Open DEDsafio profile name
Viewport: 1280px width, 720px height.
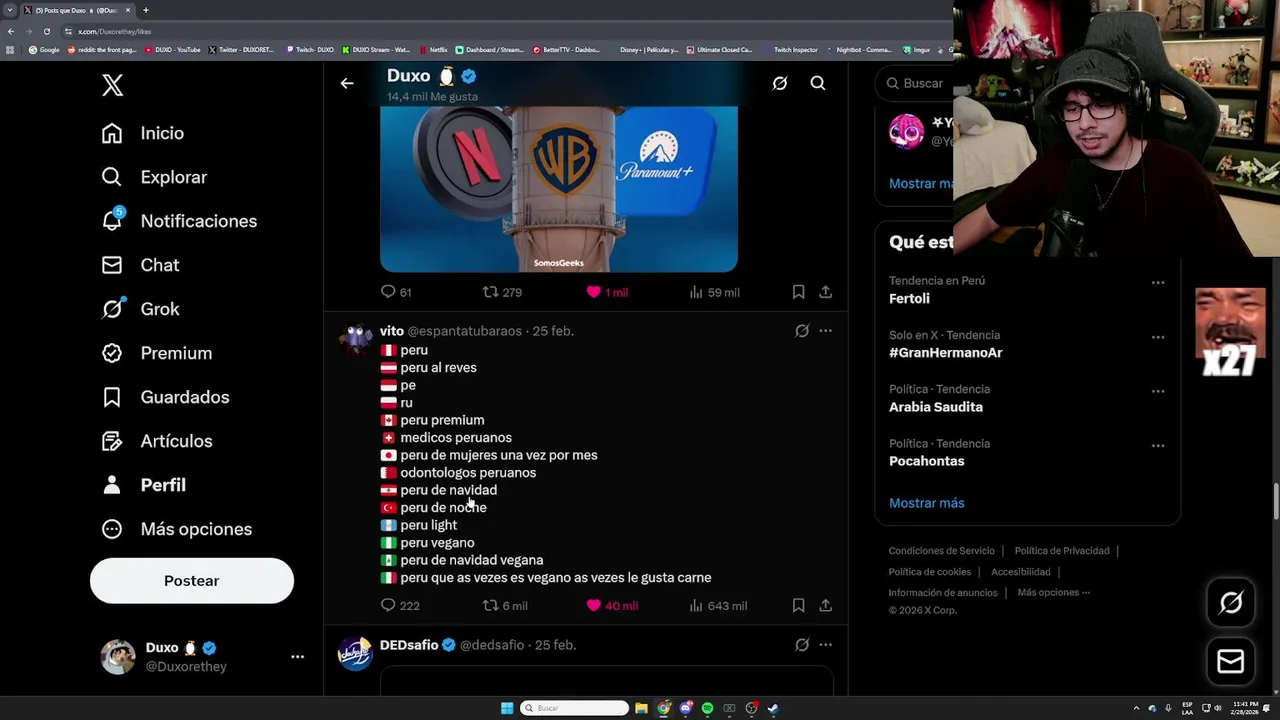[409, 645]
